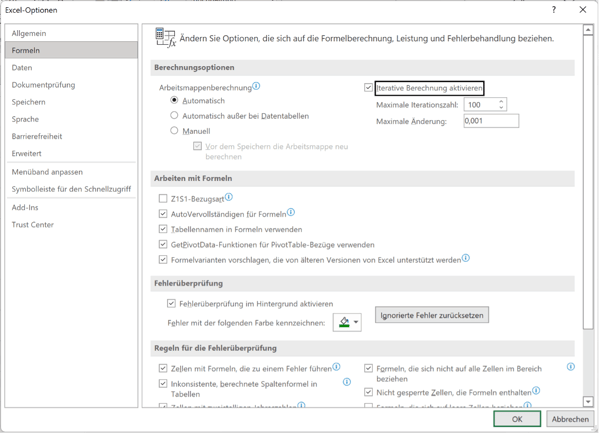The height and width of the screenshot is (434, 600).
Task: Toggle Tabellennamen in Formeln verwenden checkbox
Action: [x=163, y=229]
